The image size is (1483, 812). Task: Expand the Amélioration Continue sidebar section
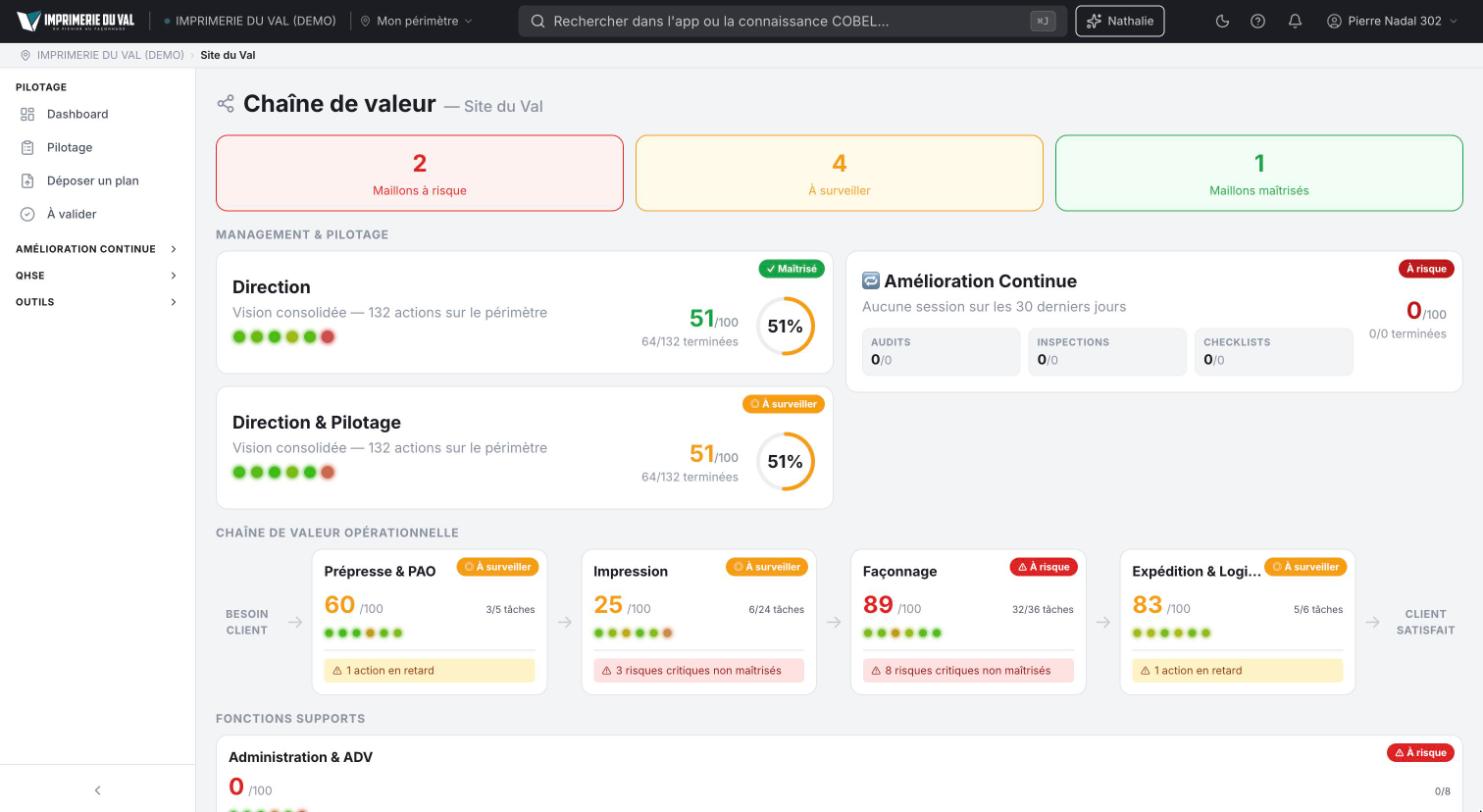pyautogui.click(x=97, y=249)
